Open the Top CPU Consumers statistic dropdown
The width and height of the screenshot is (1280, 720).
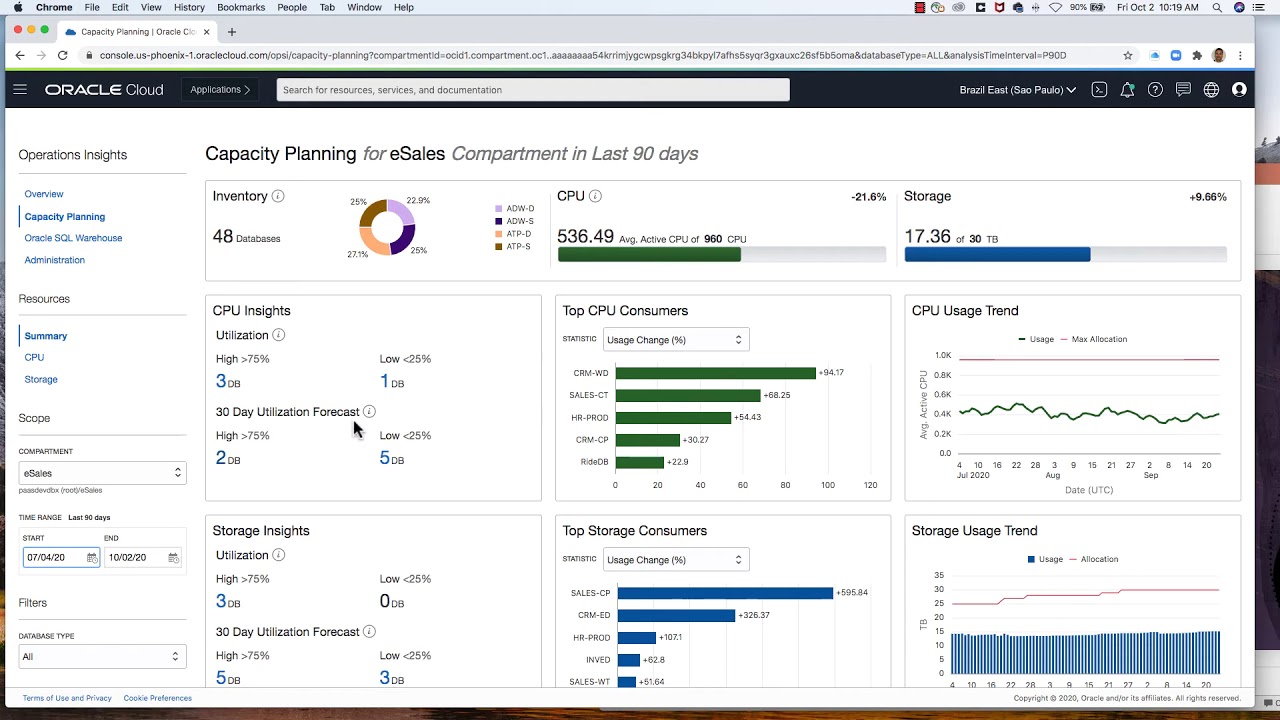coord(676,339)
